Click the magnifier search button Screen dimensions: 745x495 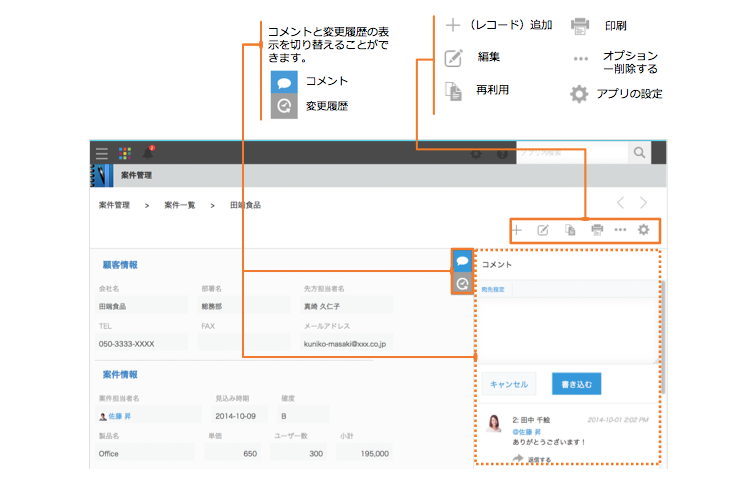[x=639, y=153]
